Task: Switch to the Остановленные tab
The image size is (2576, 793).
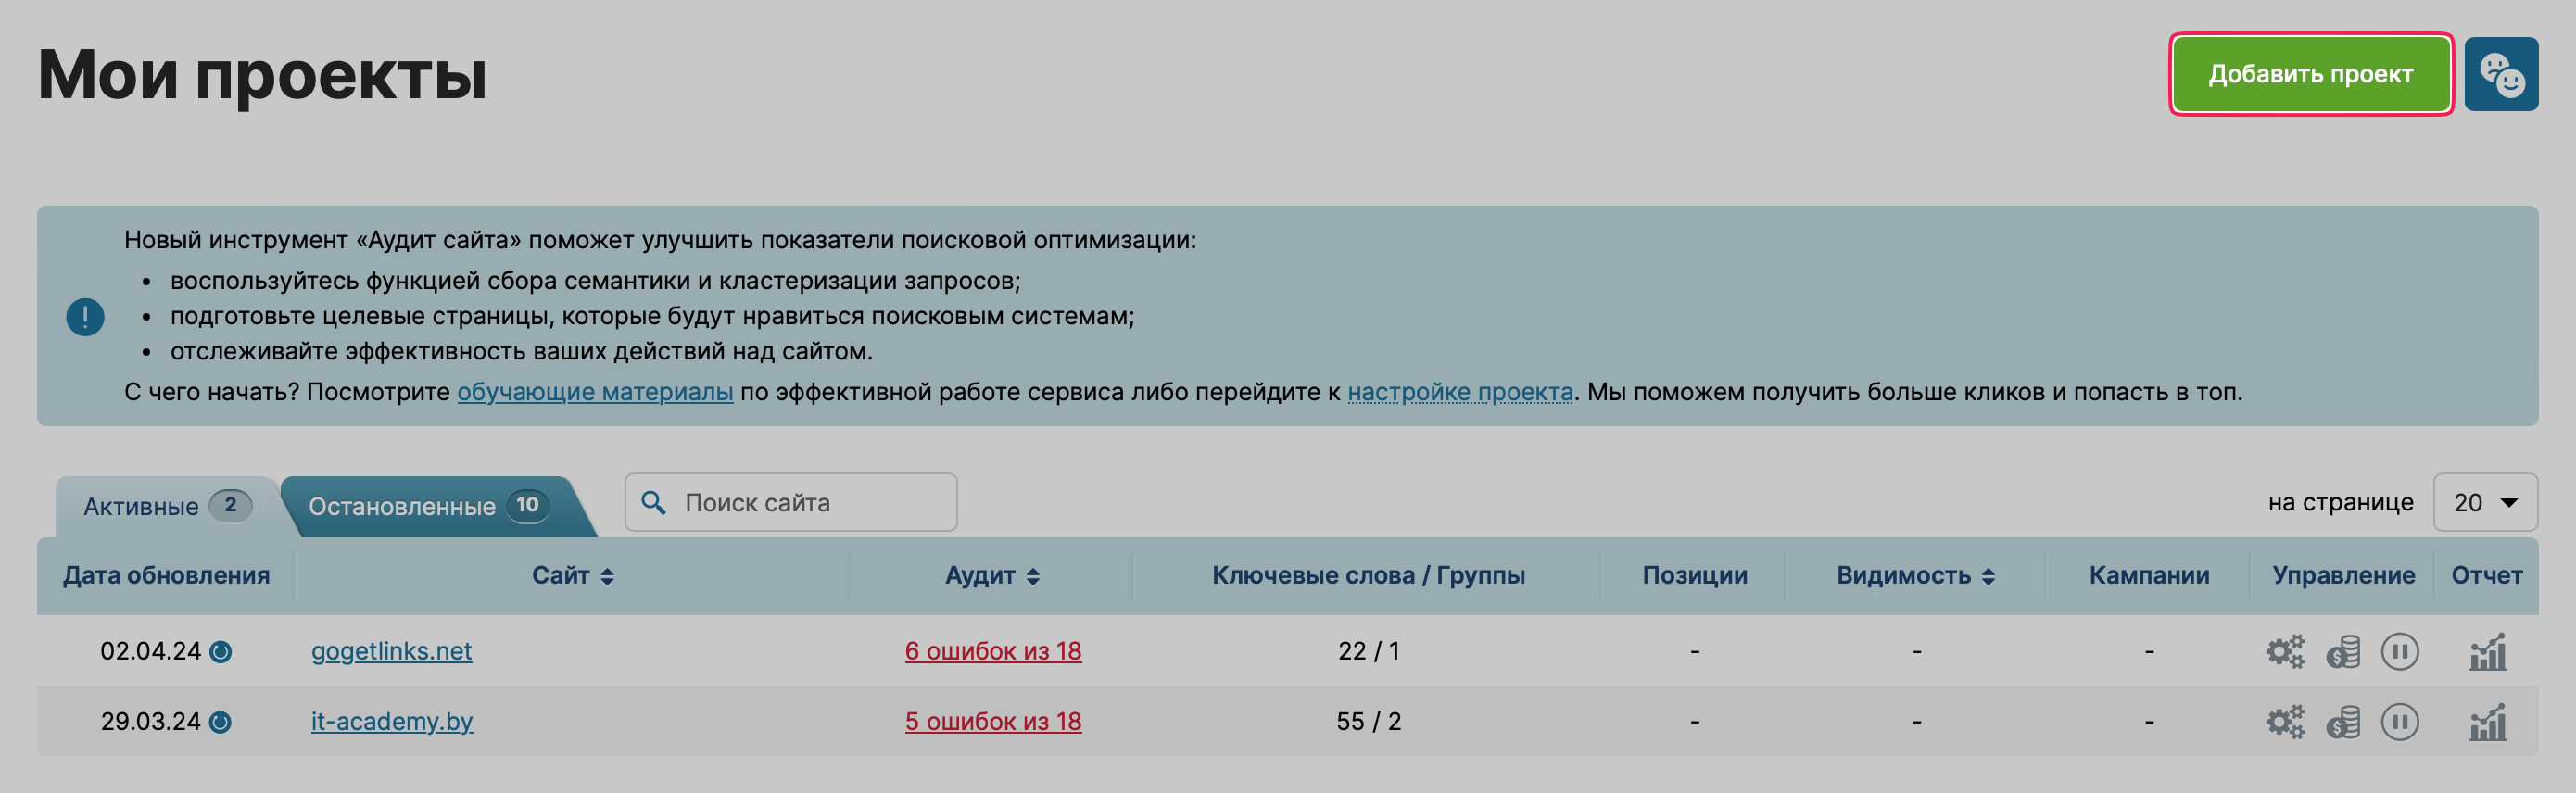Action: 427,506
